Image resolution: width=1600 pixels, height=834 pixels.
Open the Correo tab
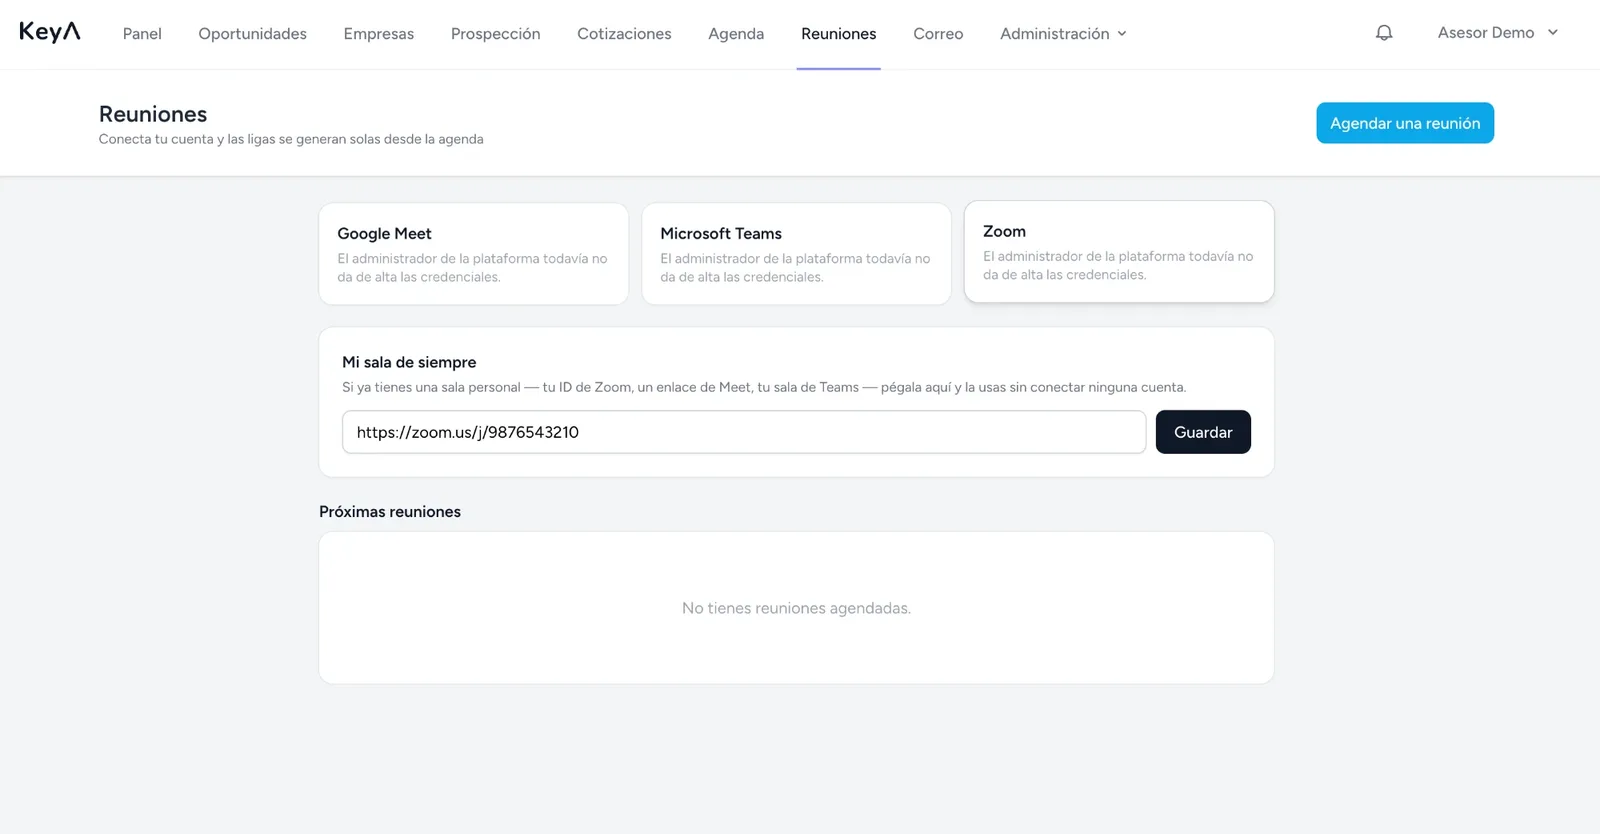[938, 34]
